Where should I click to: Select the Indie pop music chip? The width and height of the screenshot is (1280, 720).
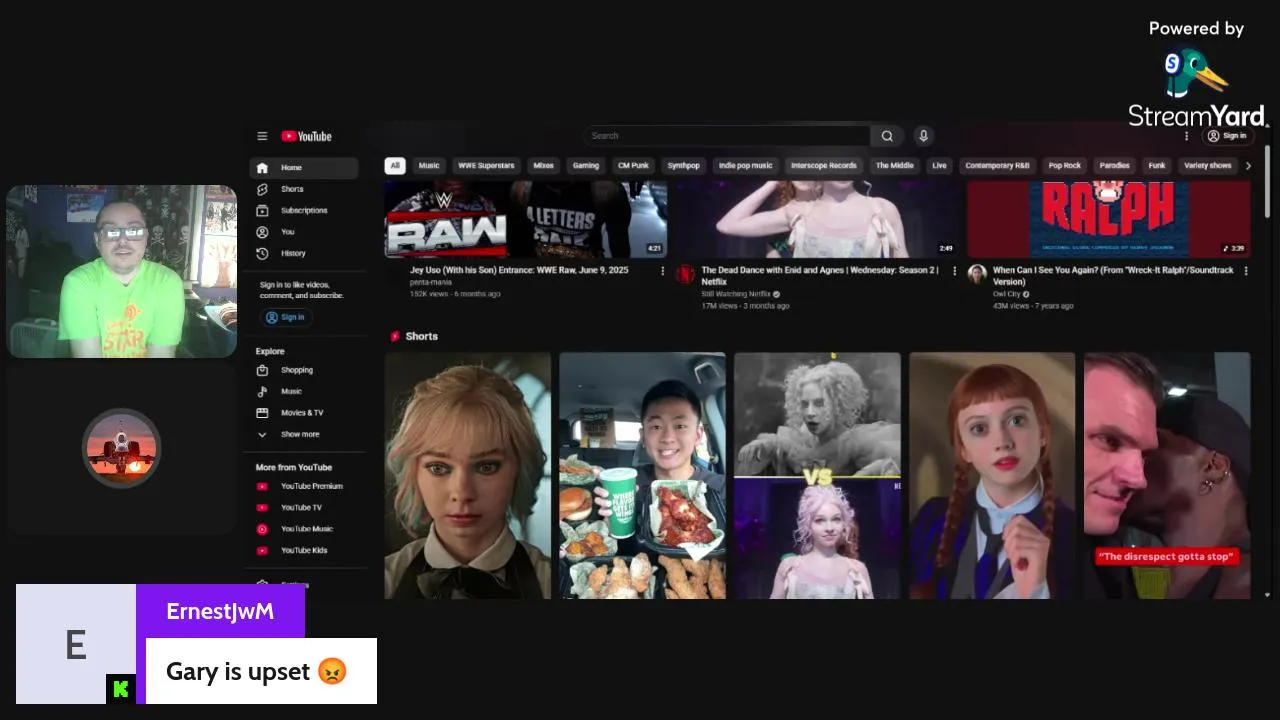click(x=746, y=165)
